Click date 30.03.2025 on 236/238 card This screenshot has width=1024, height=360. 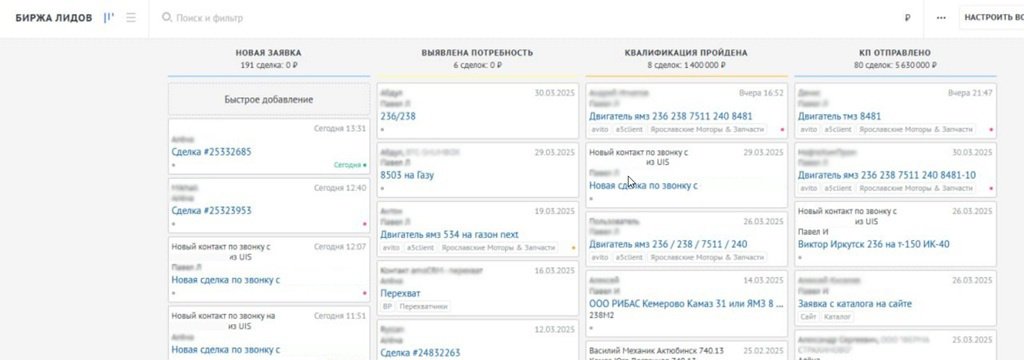(x=554, y=93)
